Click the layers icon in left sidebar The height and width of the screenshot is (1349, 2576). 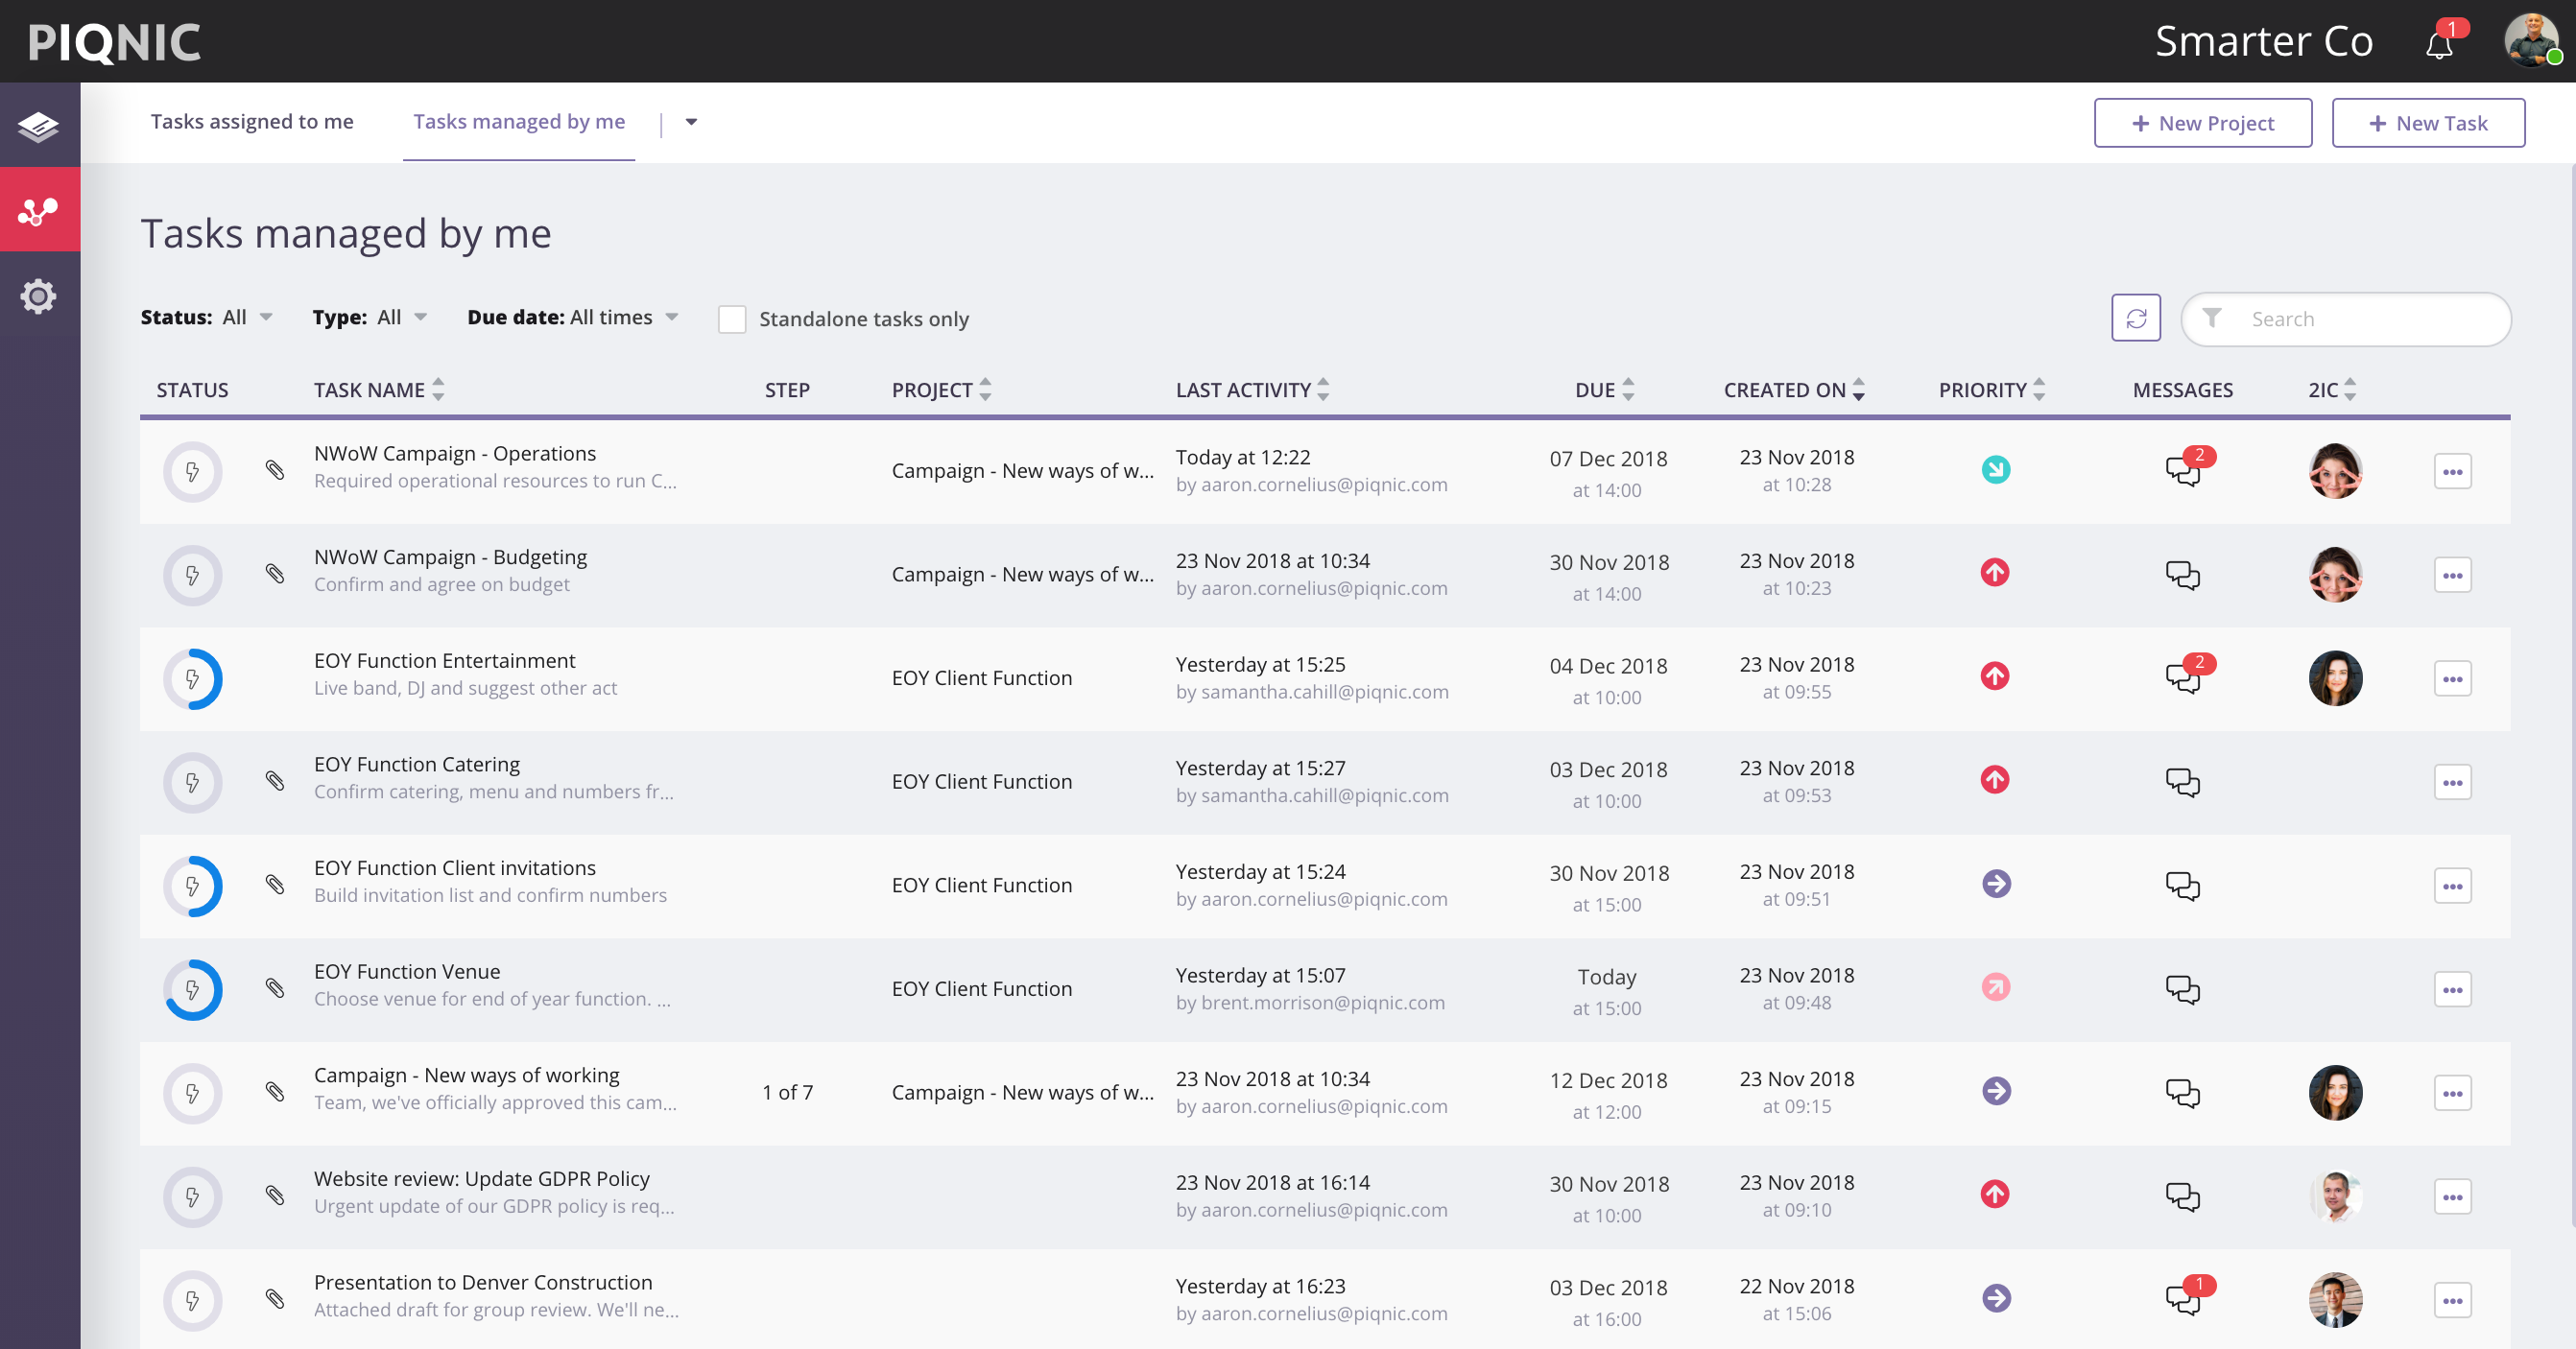point(39,126)
